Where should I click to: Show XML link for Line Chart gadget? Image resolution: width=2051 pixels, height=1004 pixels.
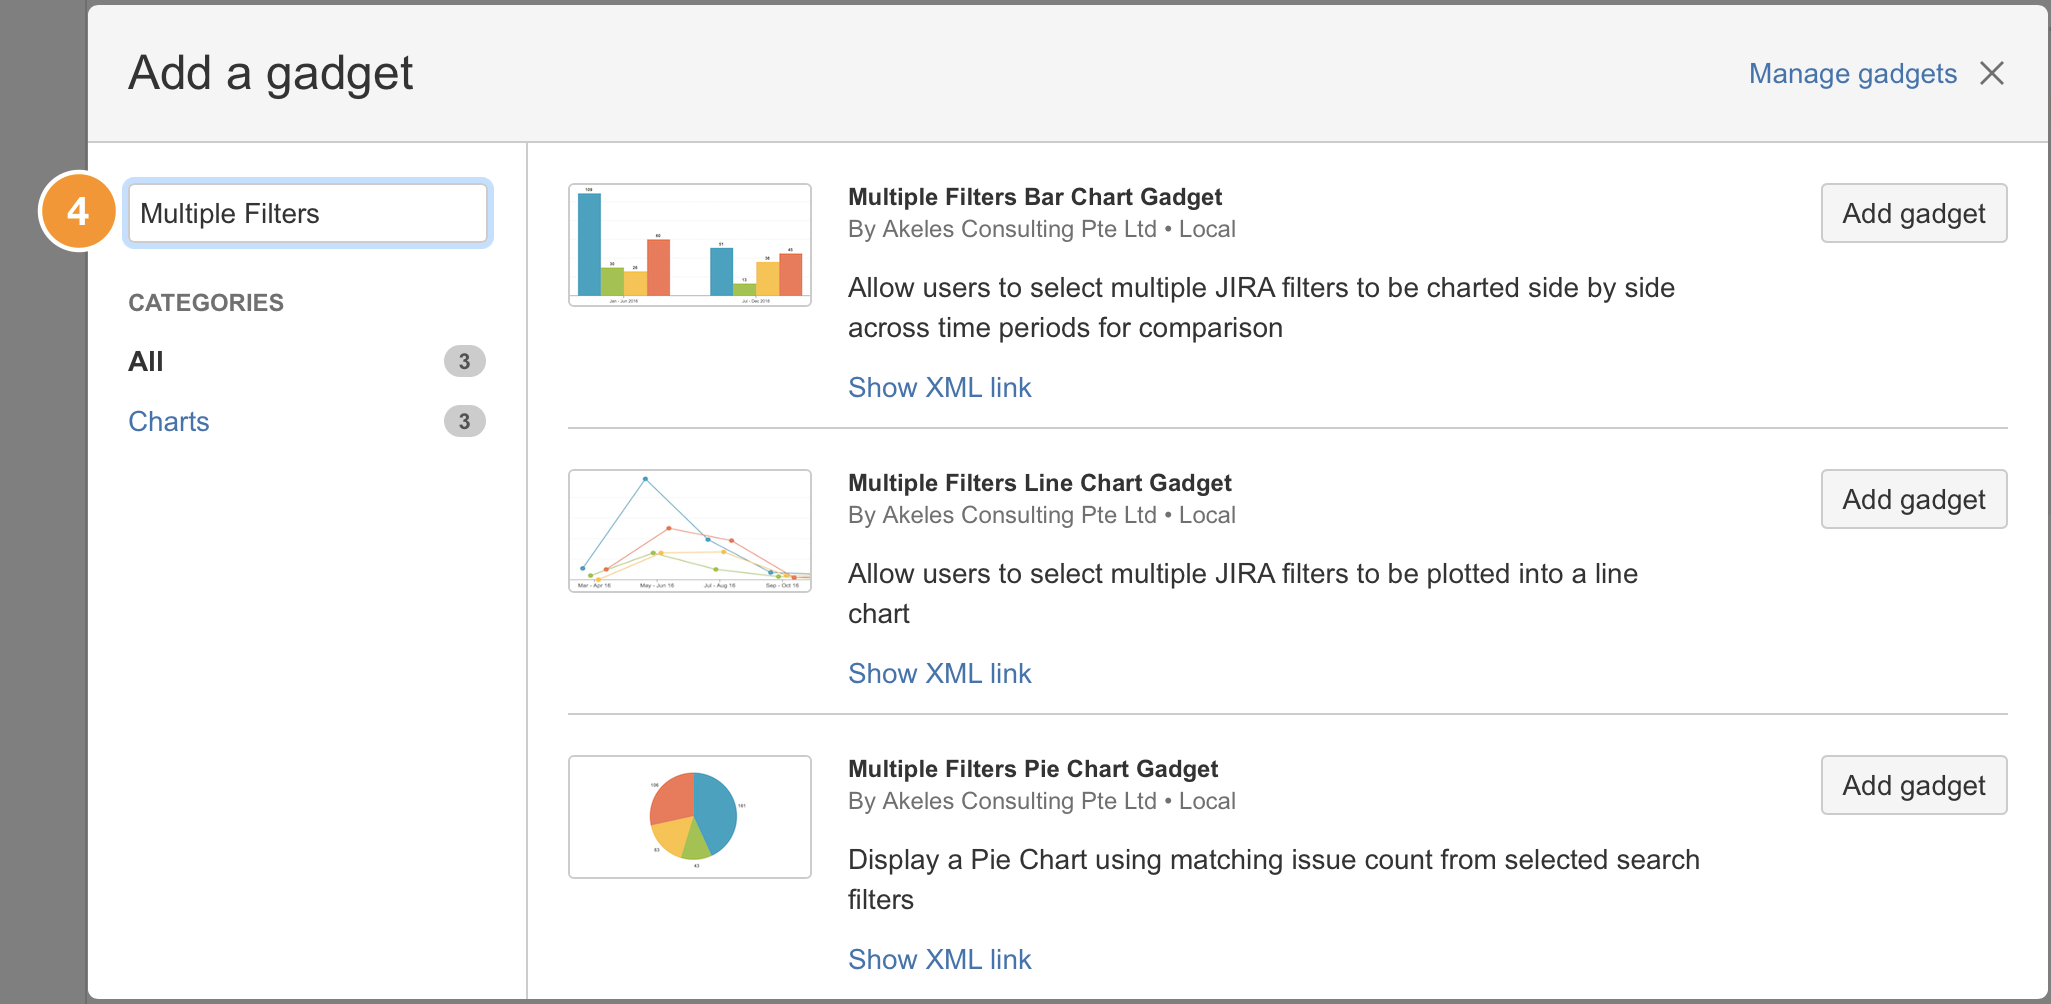pos(939,673)
